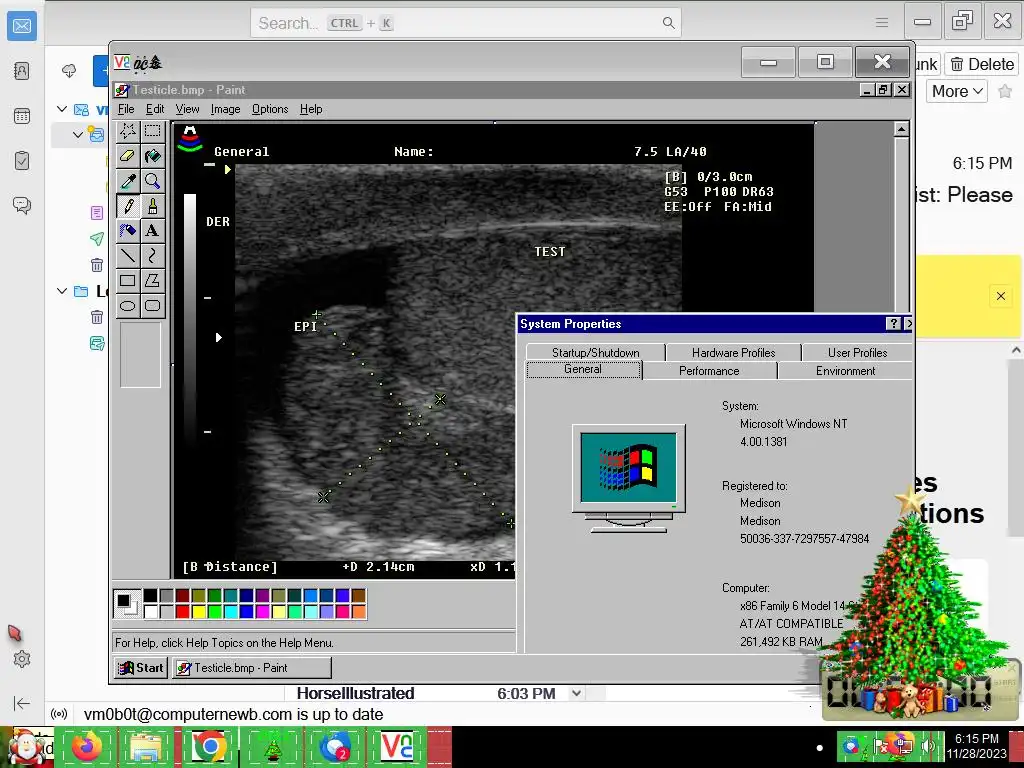
Task: Collapse the Local Folders tree chevron
Action: [x=62, y=291]
